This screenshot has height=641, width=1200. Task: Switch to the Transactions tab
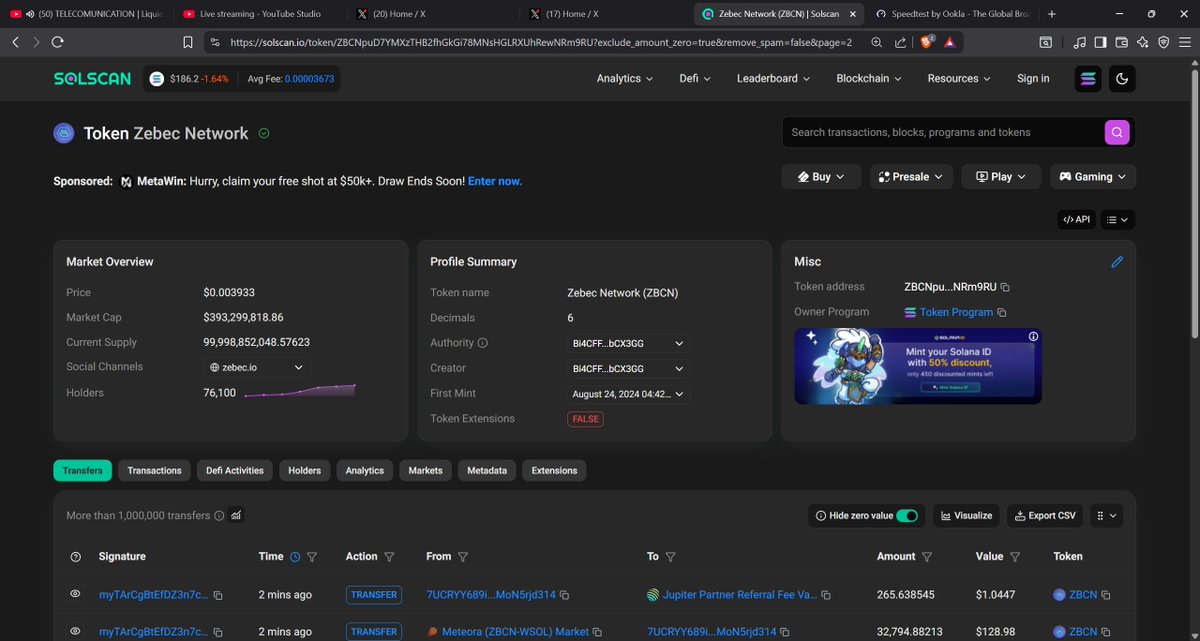154,471
